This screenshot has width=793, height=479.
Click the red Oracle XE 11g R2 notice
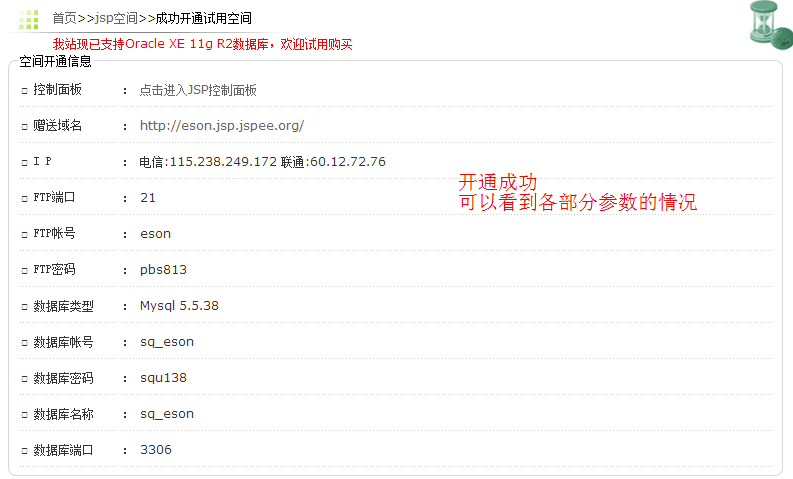(x=202, y=44)
